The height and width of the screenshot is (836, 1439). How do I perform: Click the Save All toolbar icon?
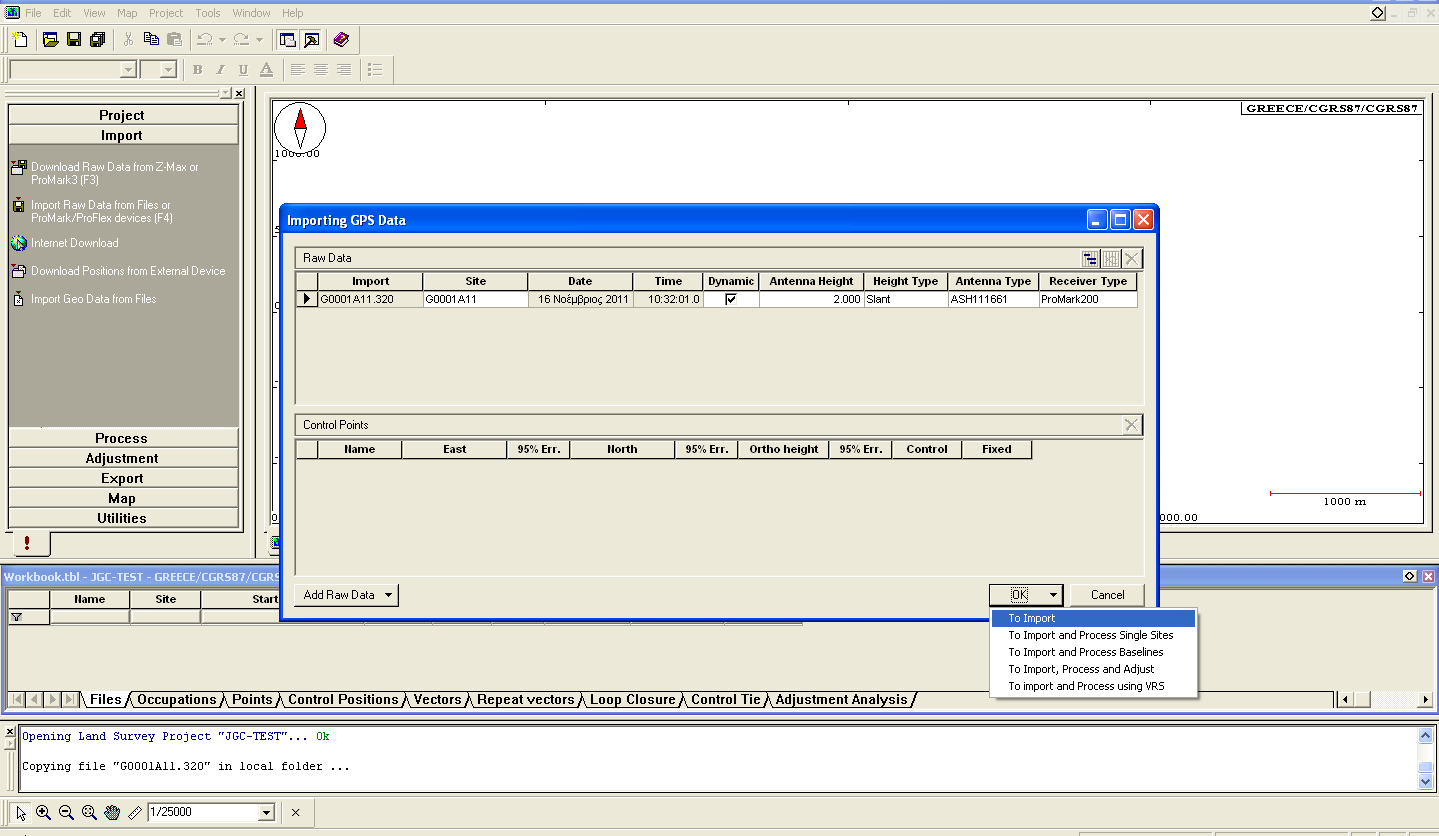(x=97, y=40)
